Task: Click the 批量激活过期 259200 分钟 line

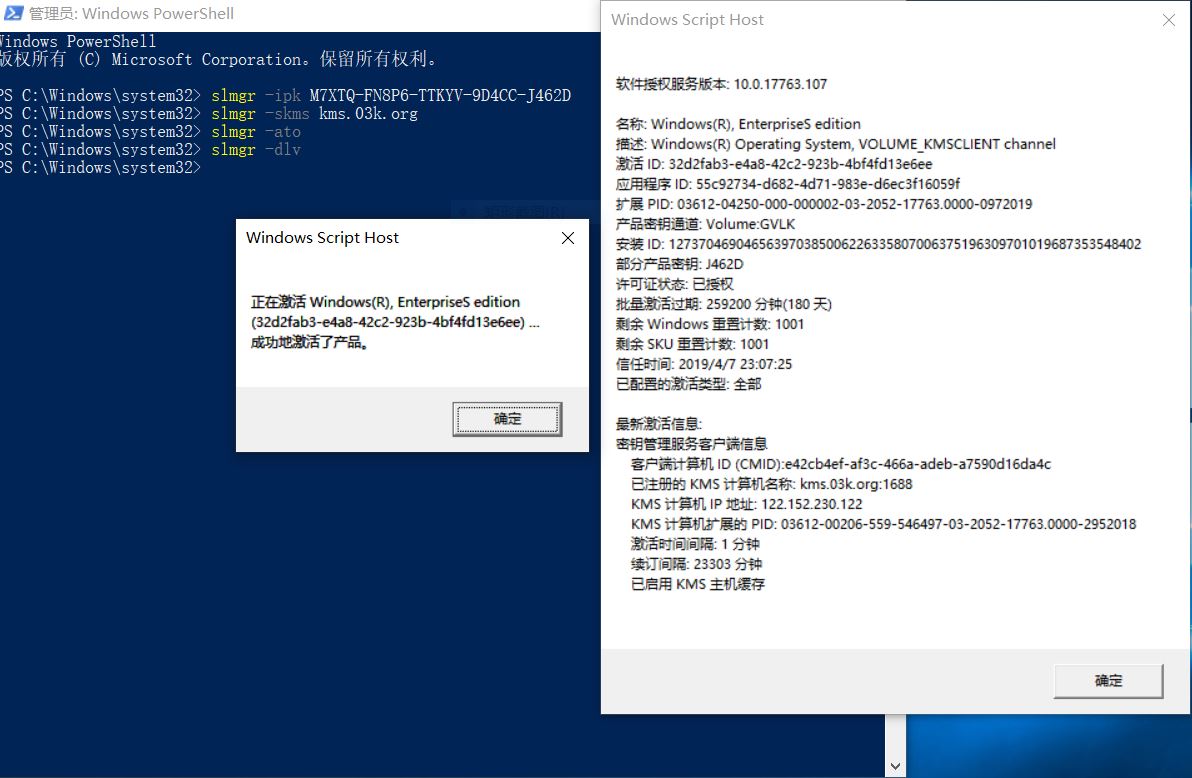Action: click(724, 304)
